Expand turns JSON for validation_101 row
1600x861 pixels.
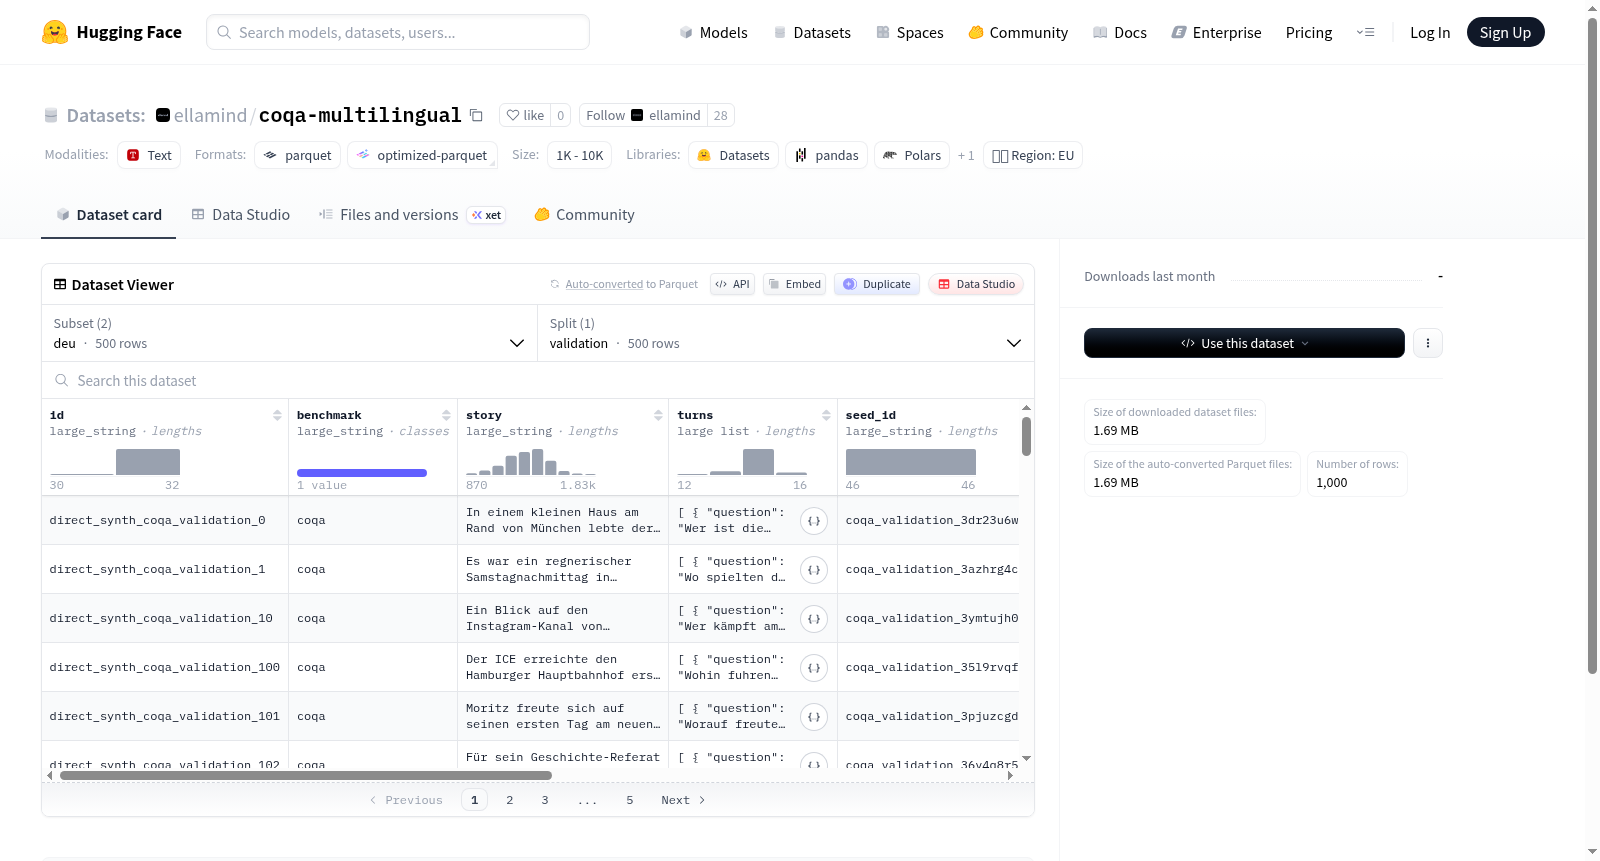814,717
